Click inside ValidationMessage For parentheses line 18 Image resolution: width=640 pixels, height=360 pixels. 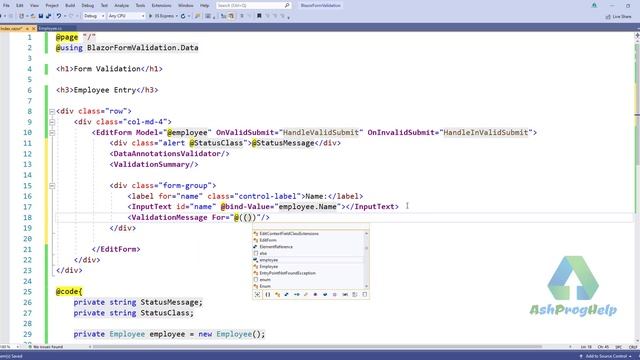248,218
